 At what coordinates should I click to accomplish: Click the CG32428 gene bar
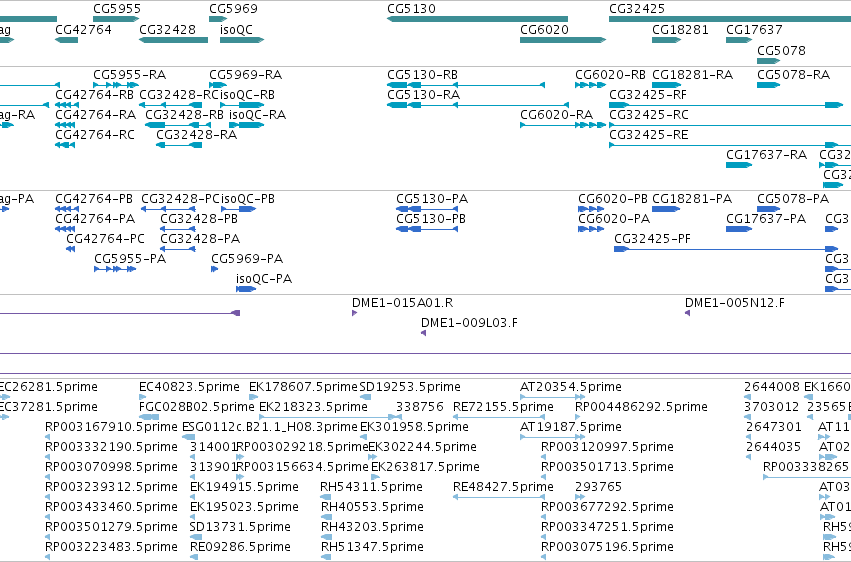[x=174, y=40]
